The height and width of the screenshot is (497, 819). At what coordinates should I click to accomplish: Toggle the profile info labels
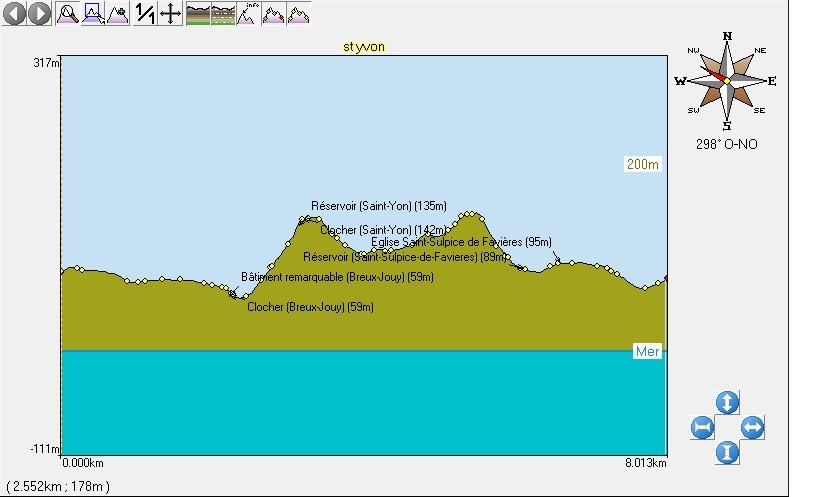[x=247, y=14]
